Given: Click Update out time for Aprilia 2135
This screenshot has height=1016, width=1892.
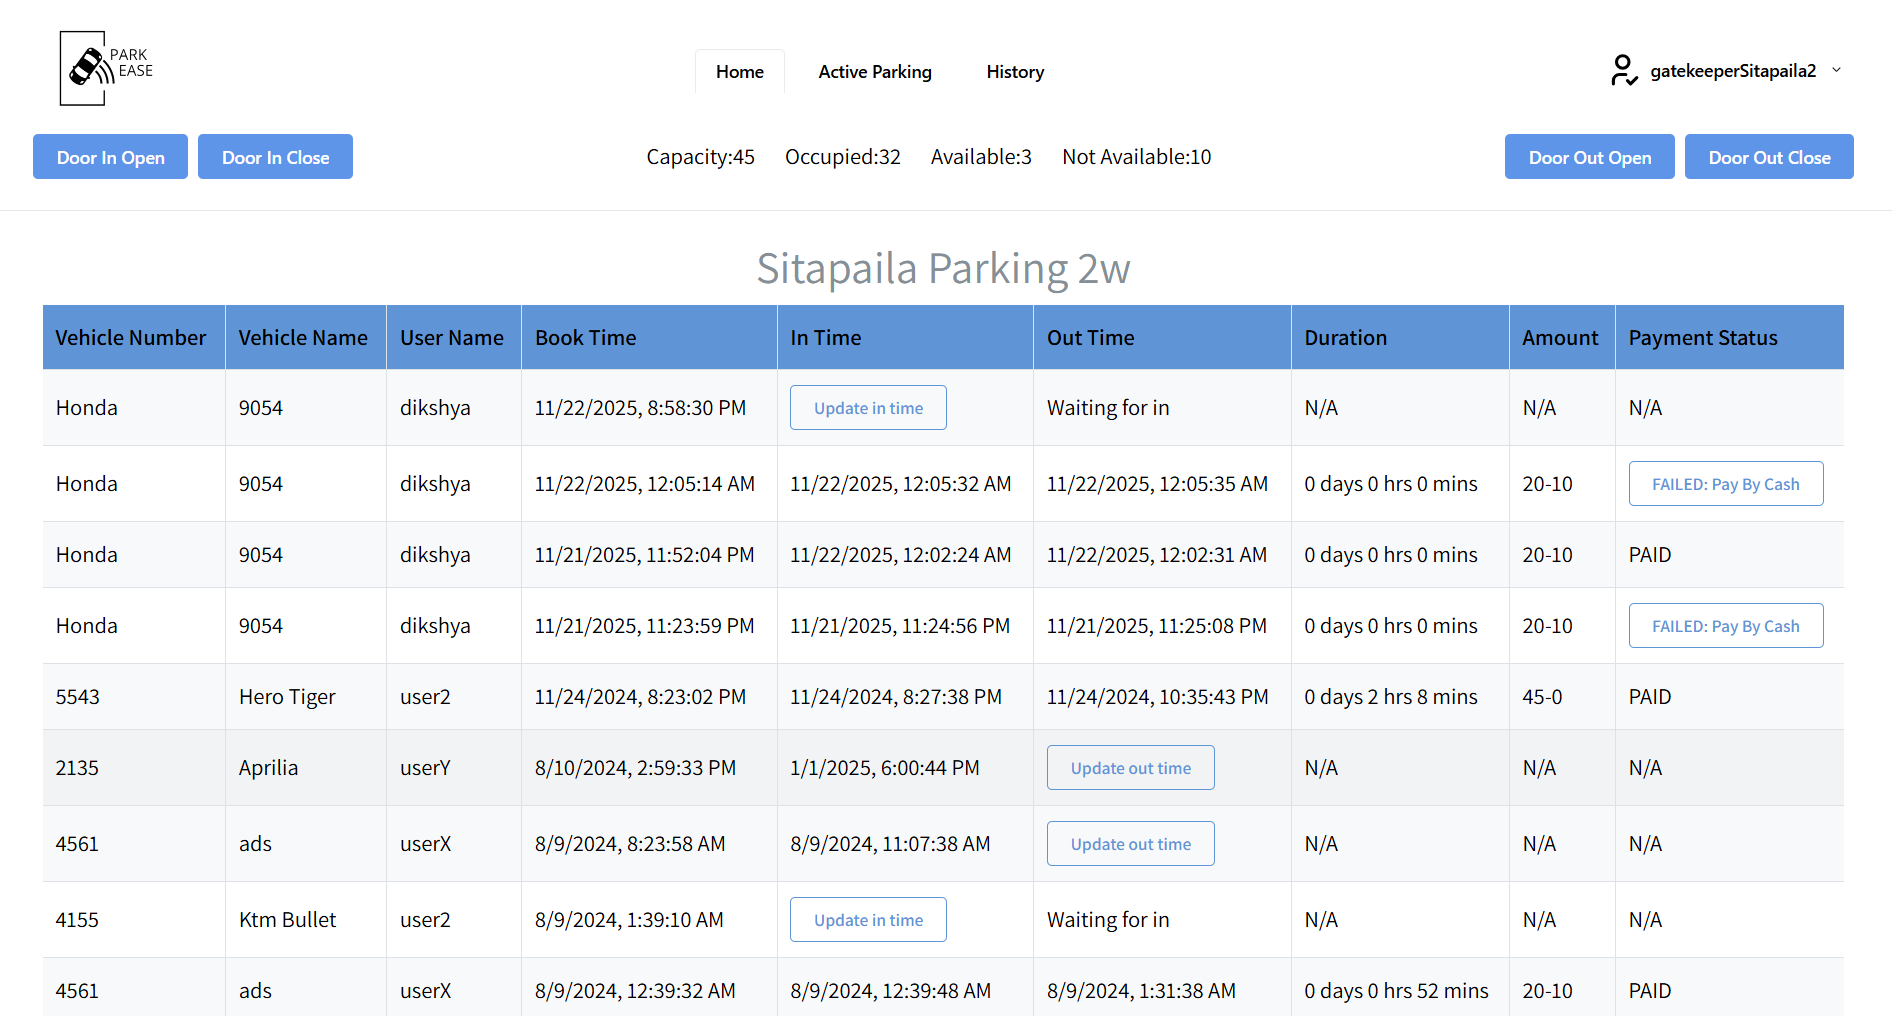Looking at the screenshot, I should [x=1130, y=767].
